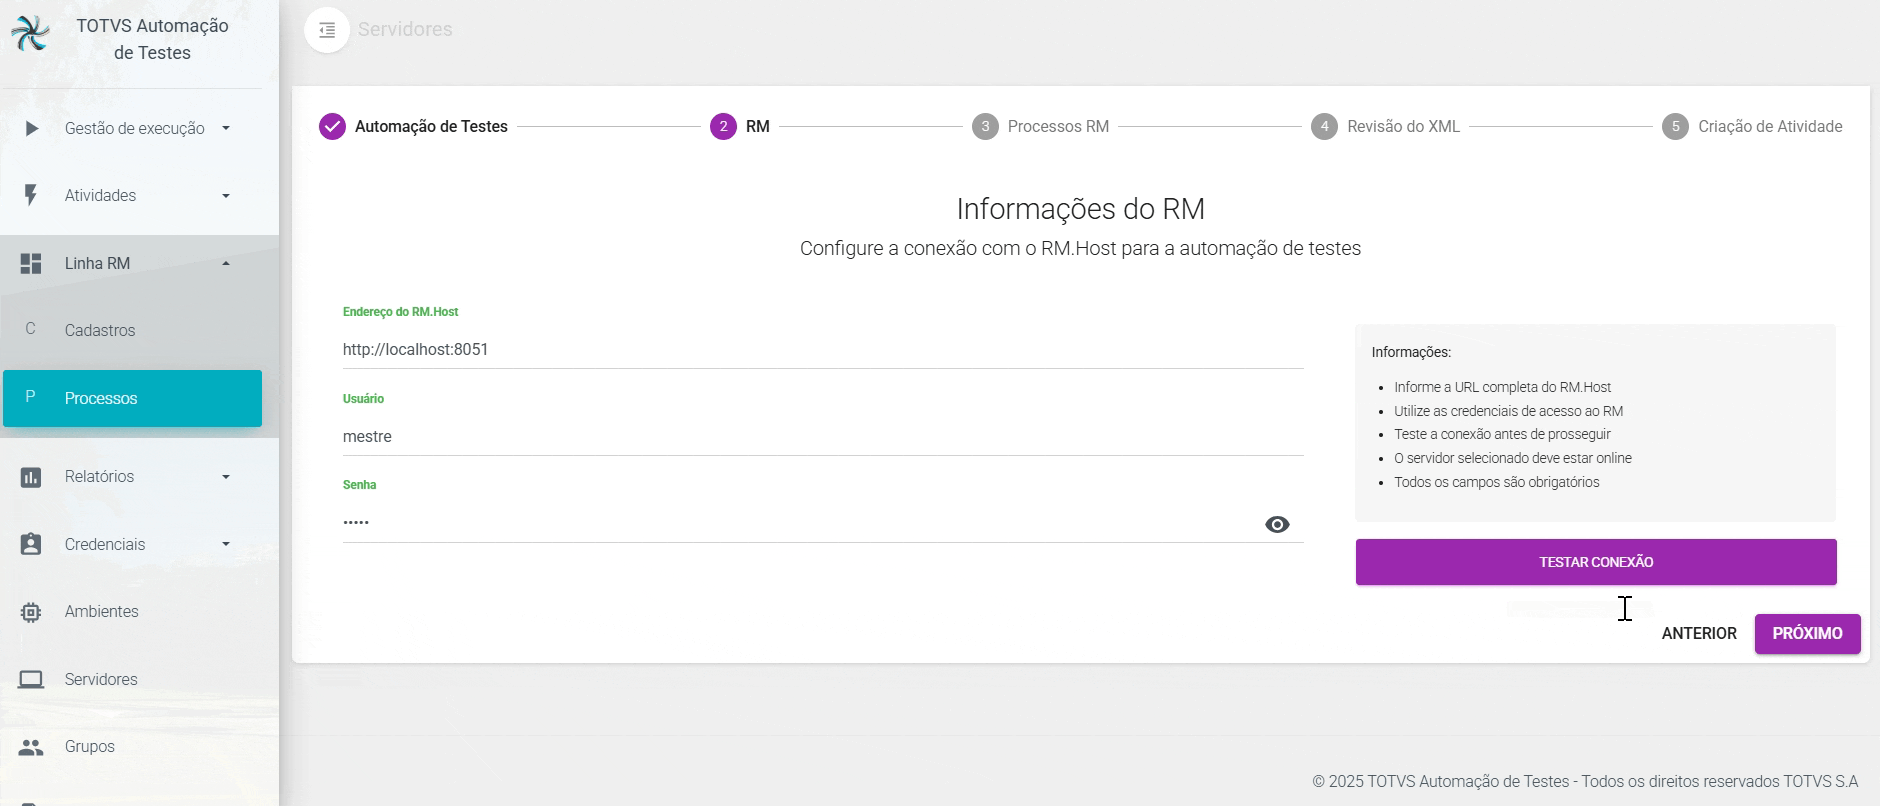
Task: Click the step 5 circle for Criação de Atividade
Action: coord(1675,127)
